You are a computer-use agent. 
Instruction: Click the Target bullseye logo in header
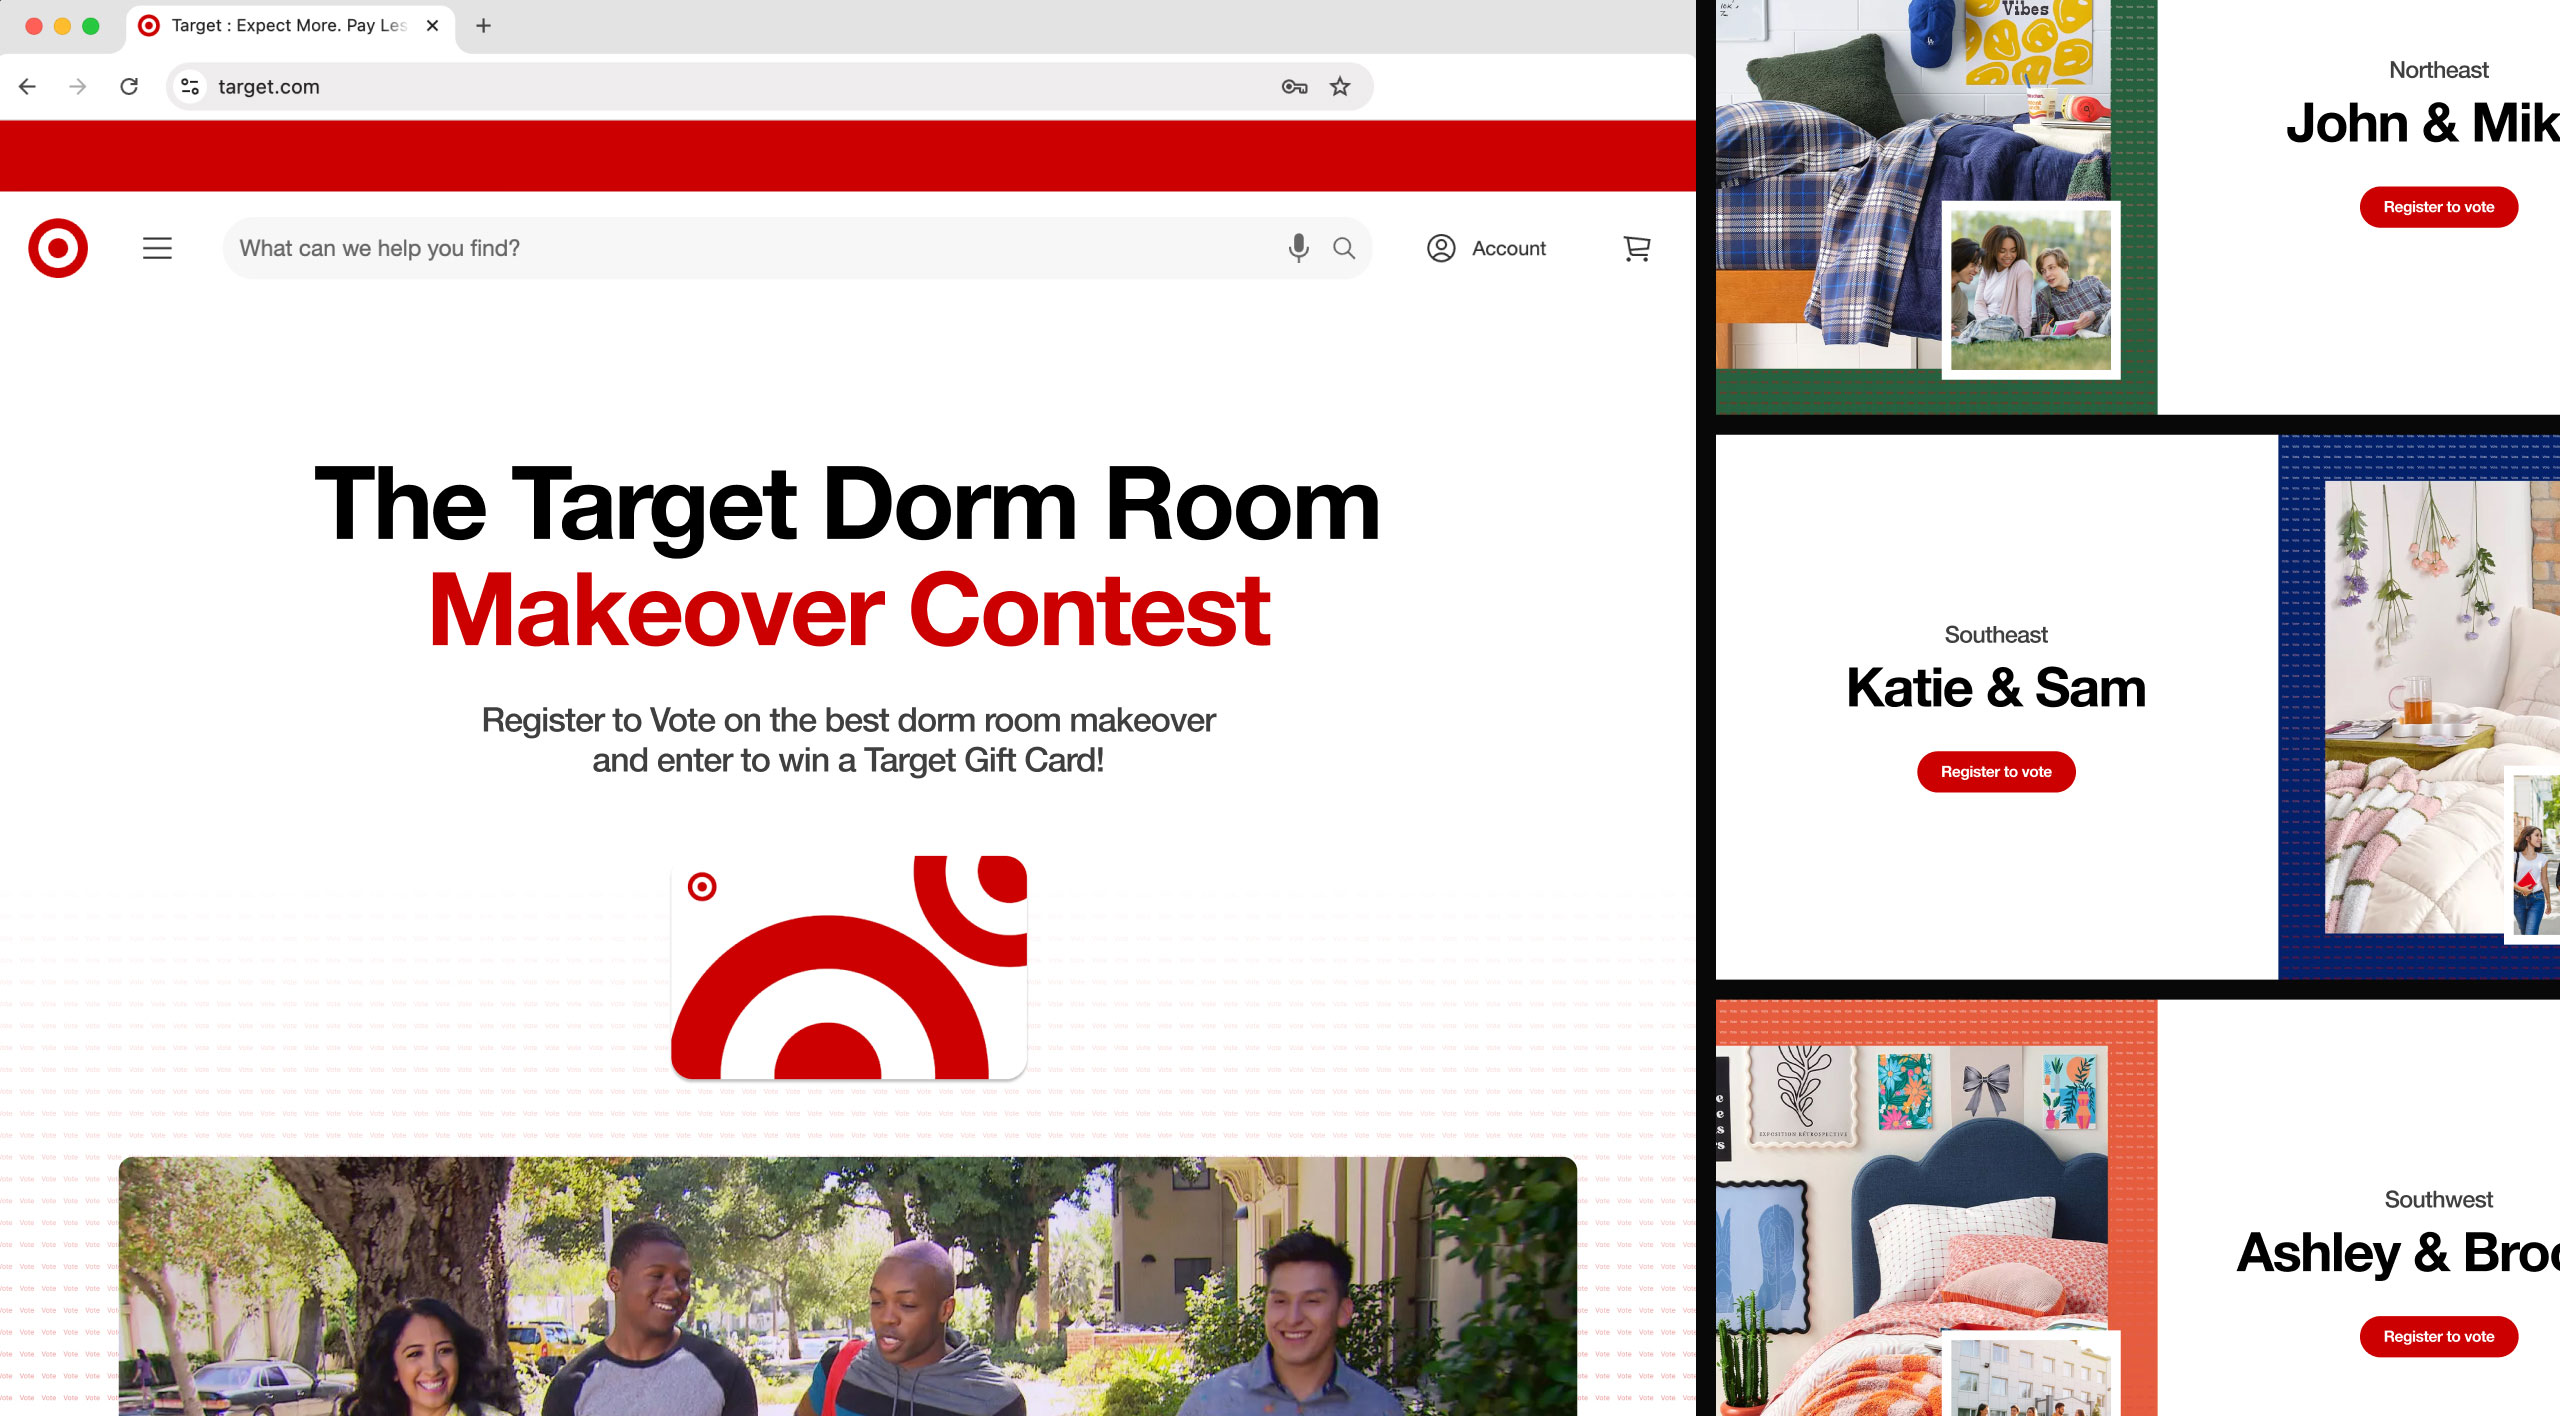[x=58, y=248]
